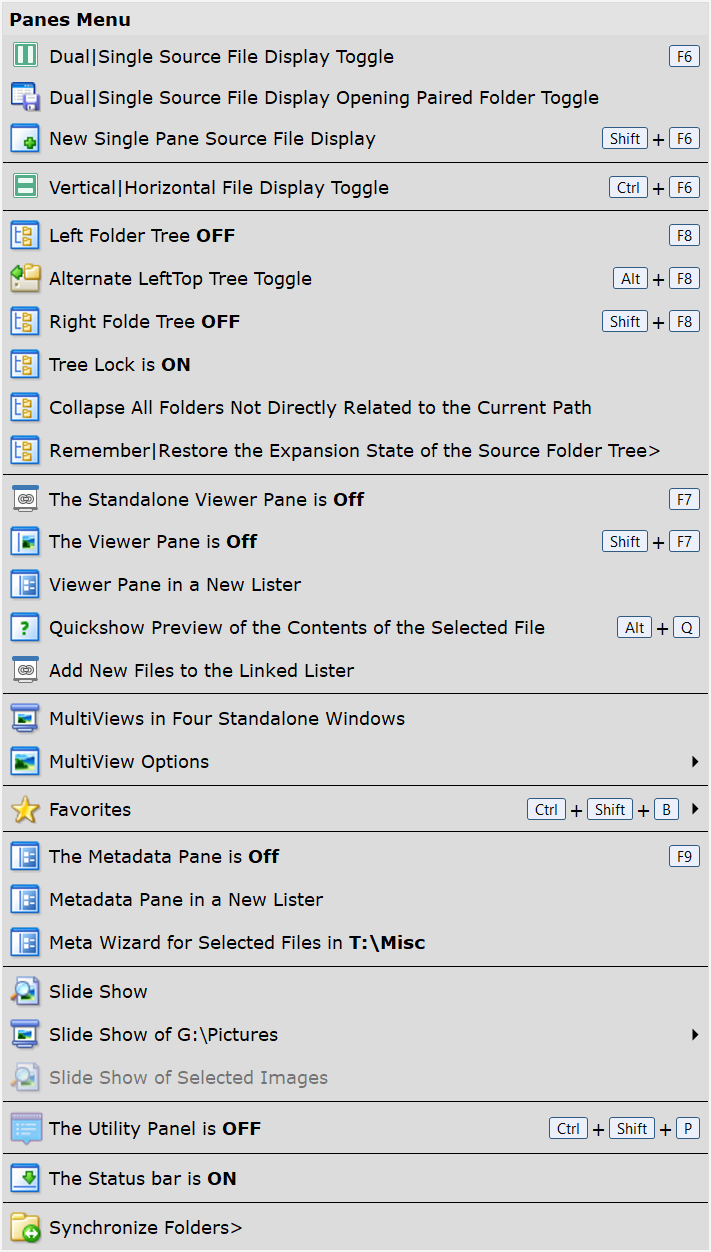Click the New Single Pane Source File icon
The image size is (711, 1252).
coord(24,138)
